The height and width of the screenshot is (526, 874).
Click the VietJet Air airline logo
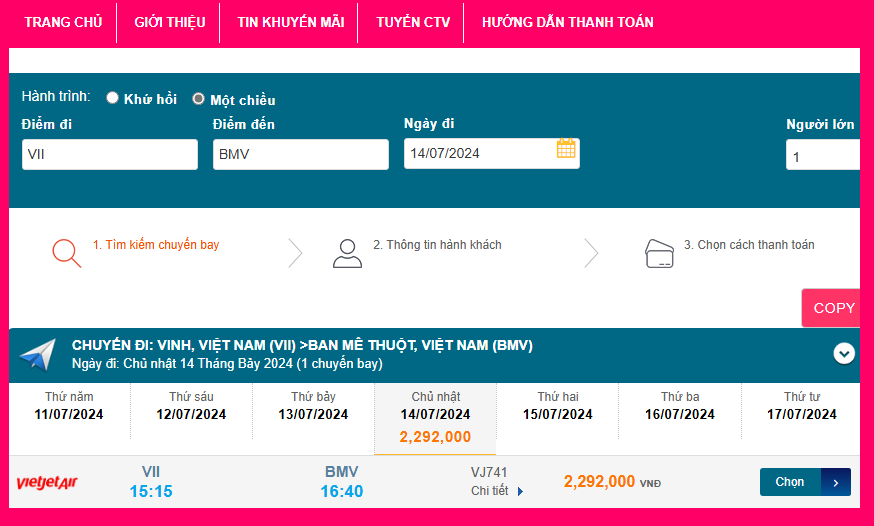tap(47, 483)
